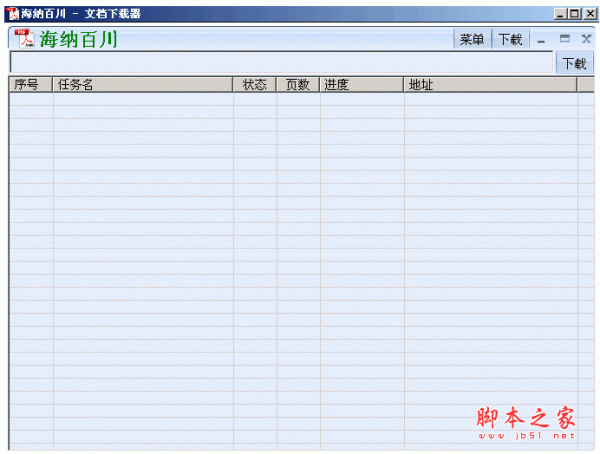Image resolution: width=600 pixels, height=454 pixels.
Task: Open the 菜单 menu button
Action: click(x=472, y=39)
